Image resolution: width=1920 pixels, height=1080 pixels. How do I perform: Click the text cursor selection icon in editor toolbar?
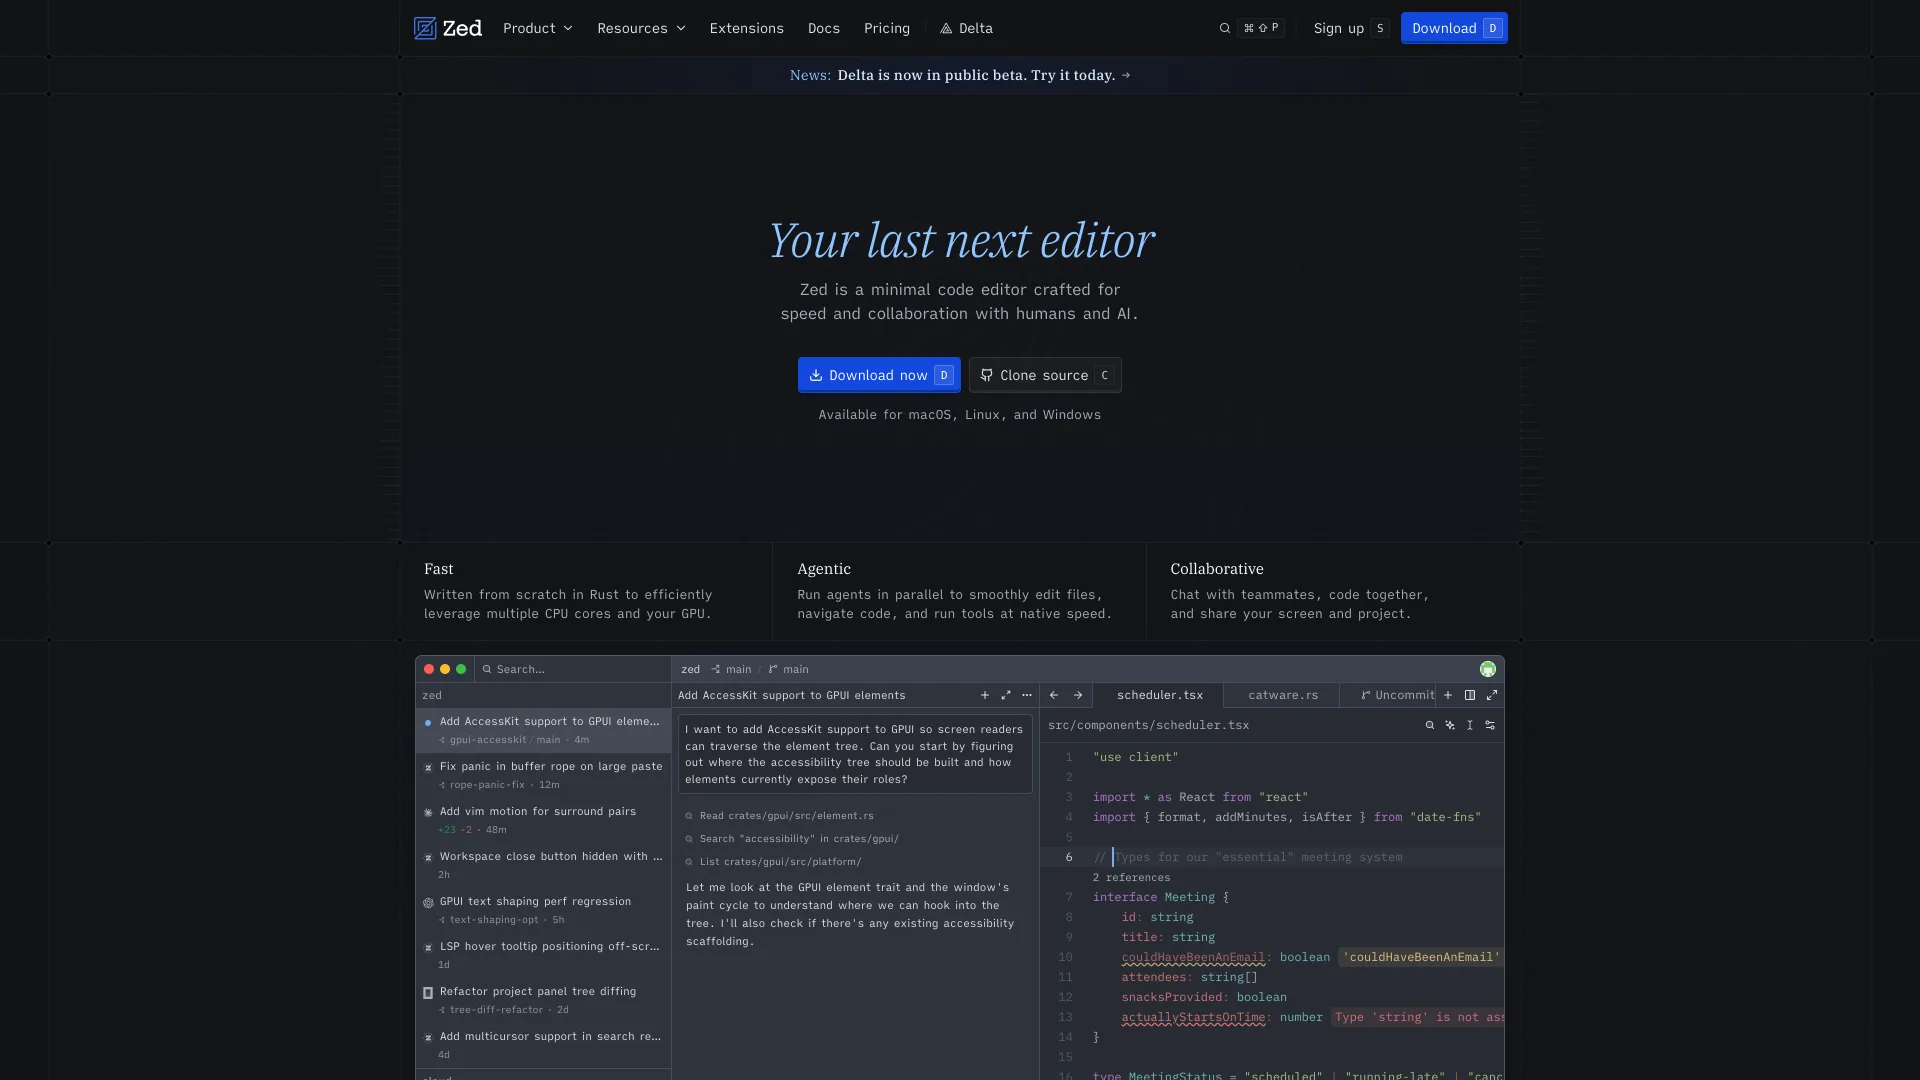tap(1470, 725)
